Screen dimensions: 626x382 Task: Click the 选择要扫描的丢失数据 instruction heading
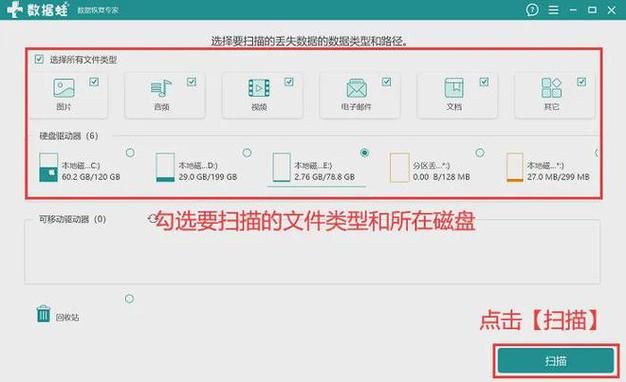click(x=309, y=41)
